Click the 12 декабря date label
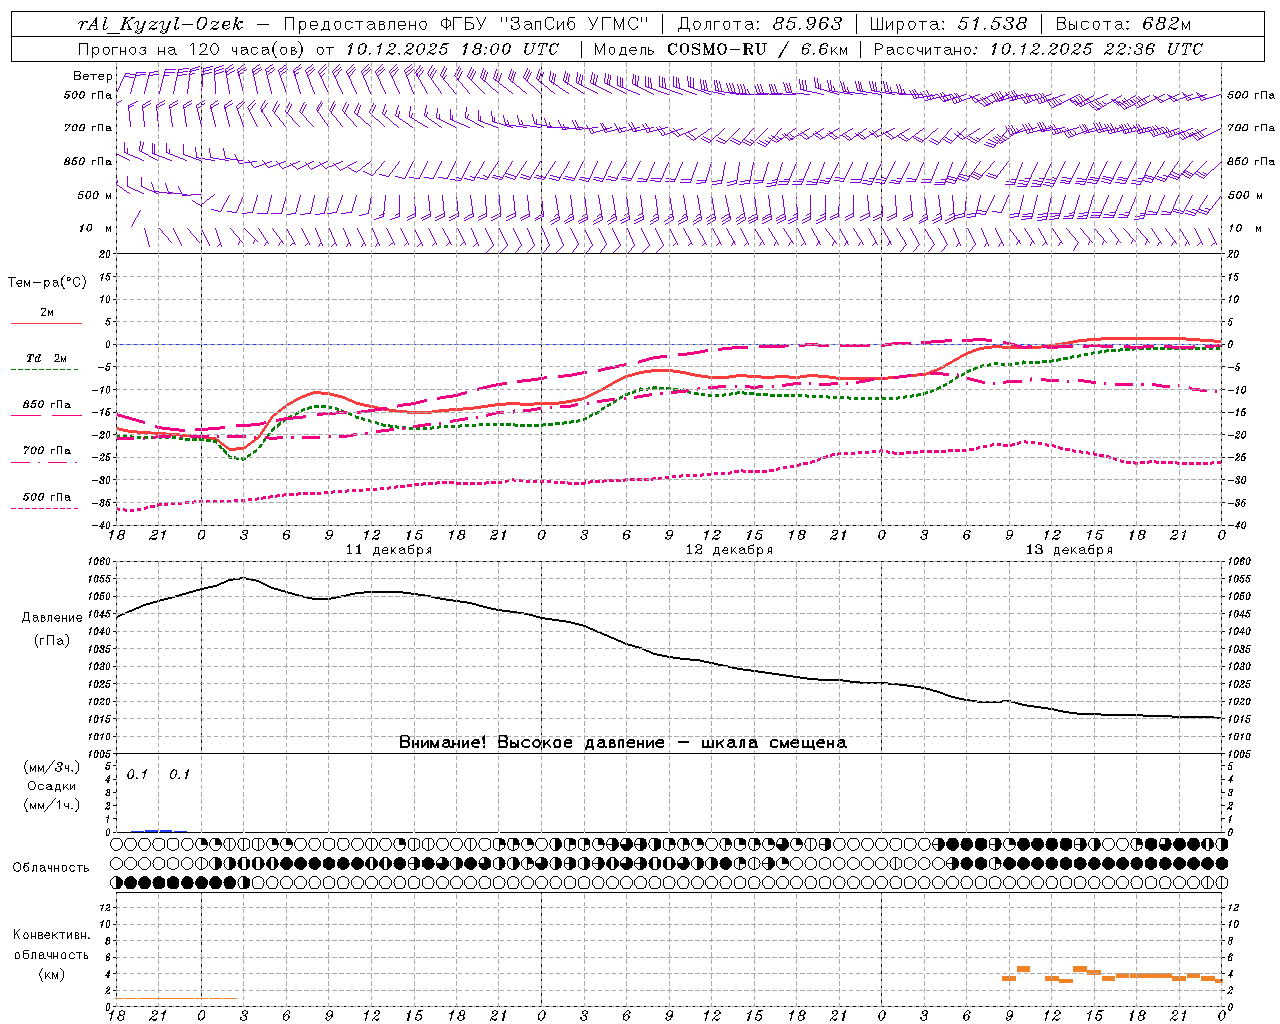 [729, 550]
